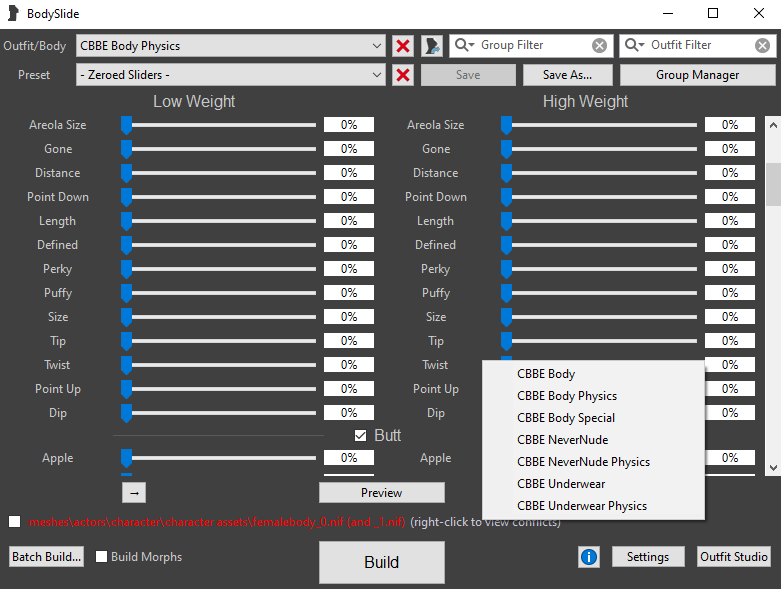Open the Group Manager

pos(697,75)
